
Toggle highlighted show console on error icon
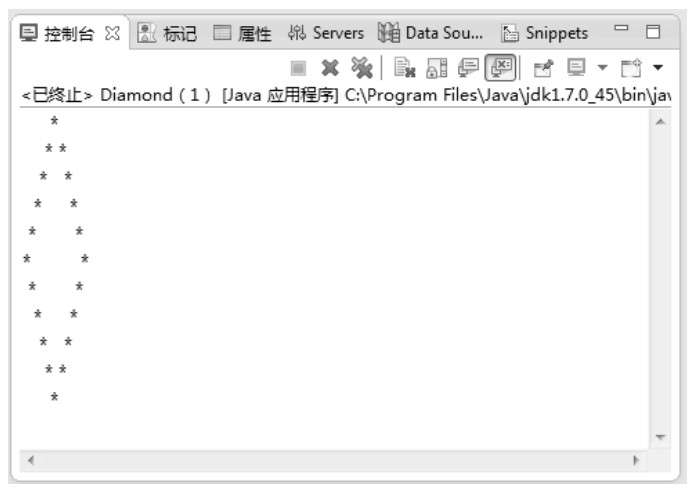(x=500, y=67)
